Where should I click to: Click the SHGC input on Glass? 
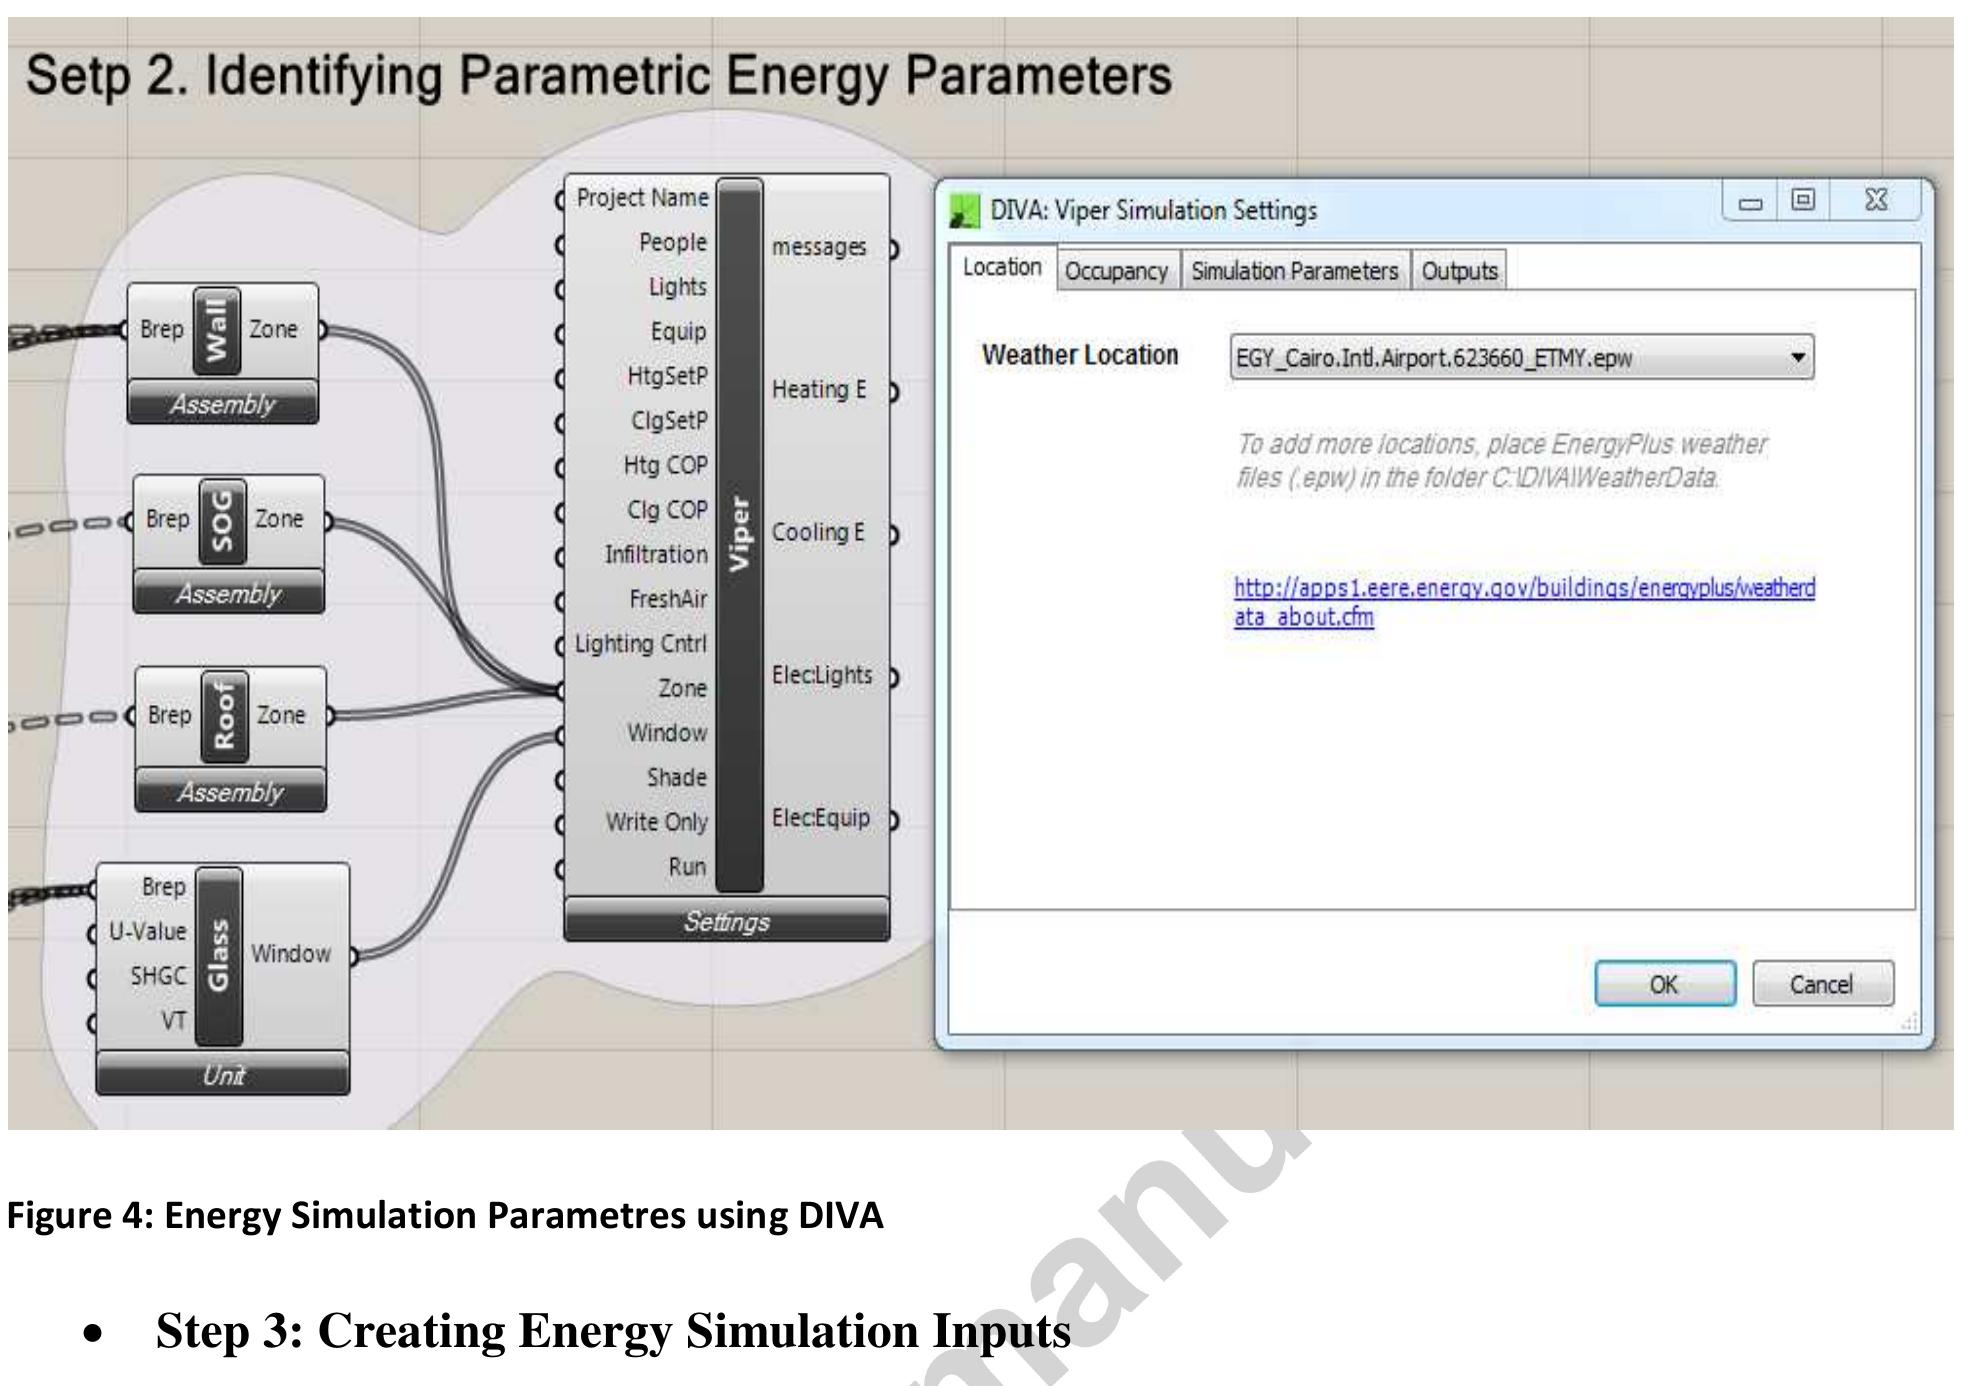pos(158,977)
